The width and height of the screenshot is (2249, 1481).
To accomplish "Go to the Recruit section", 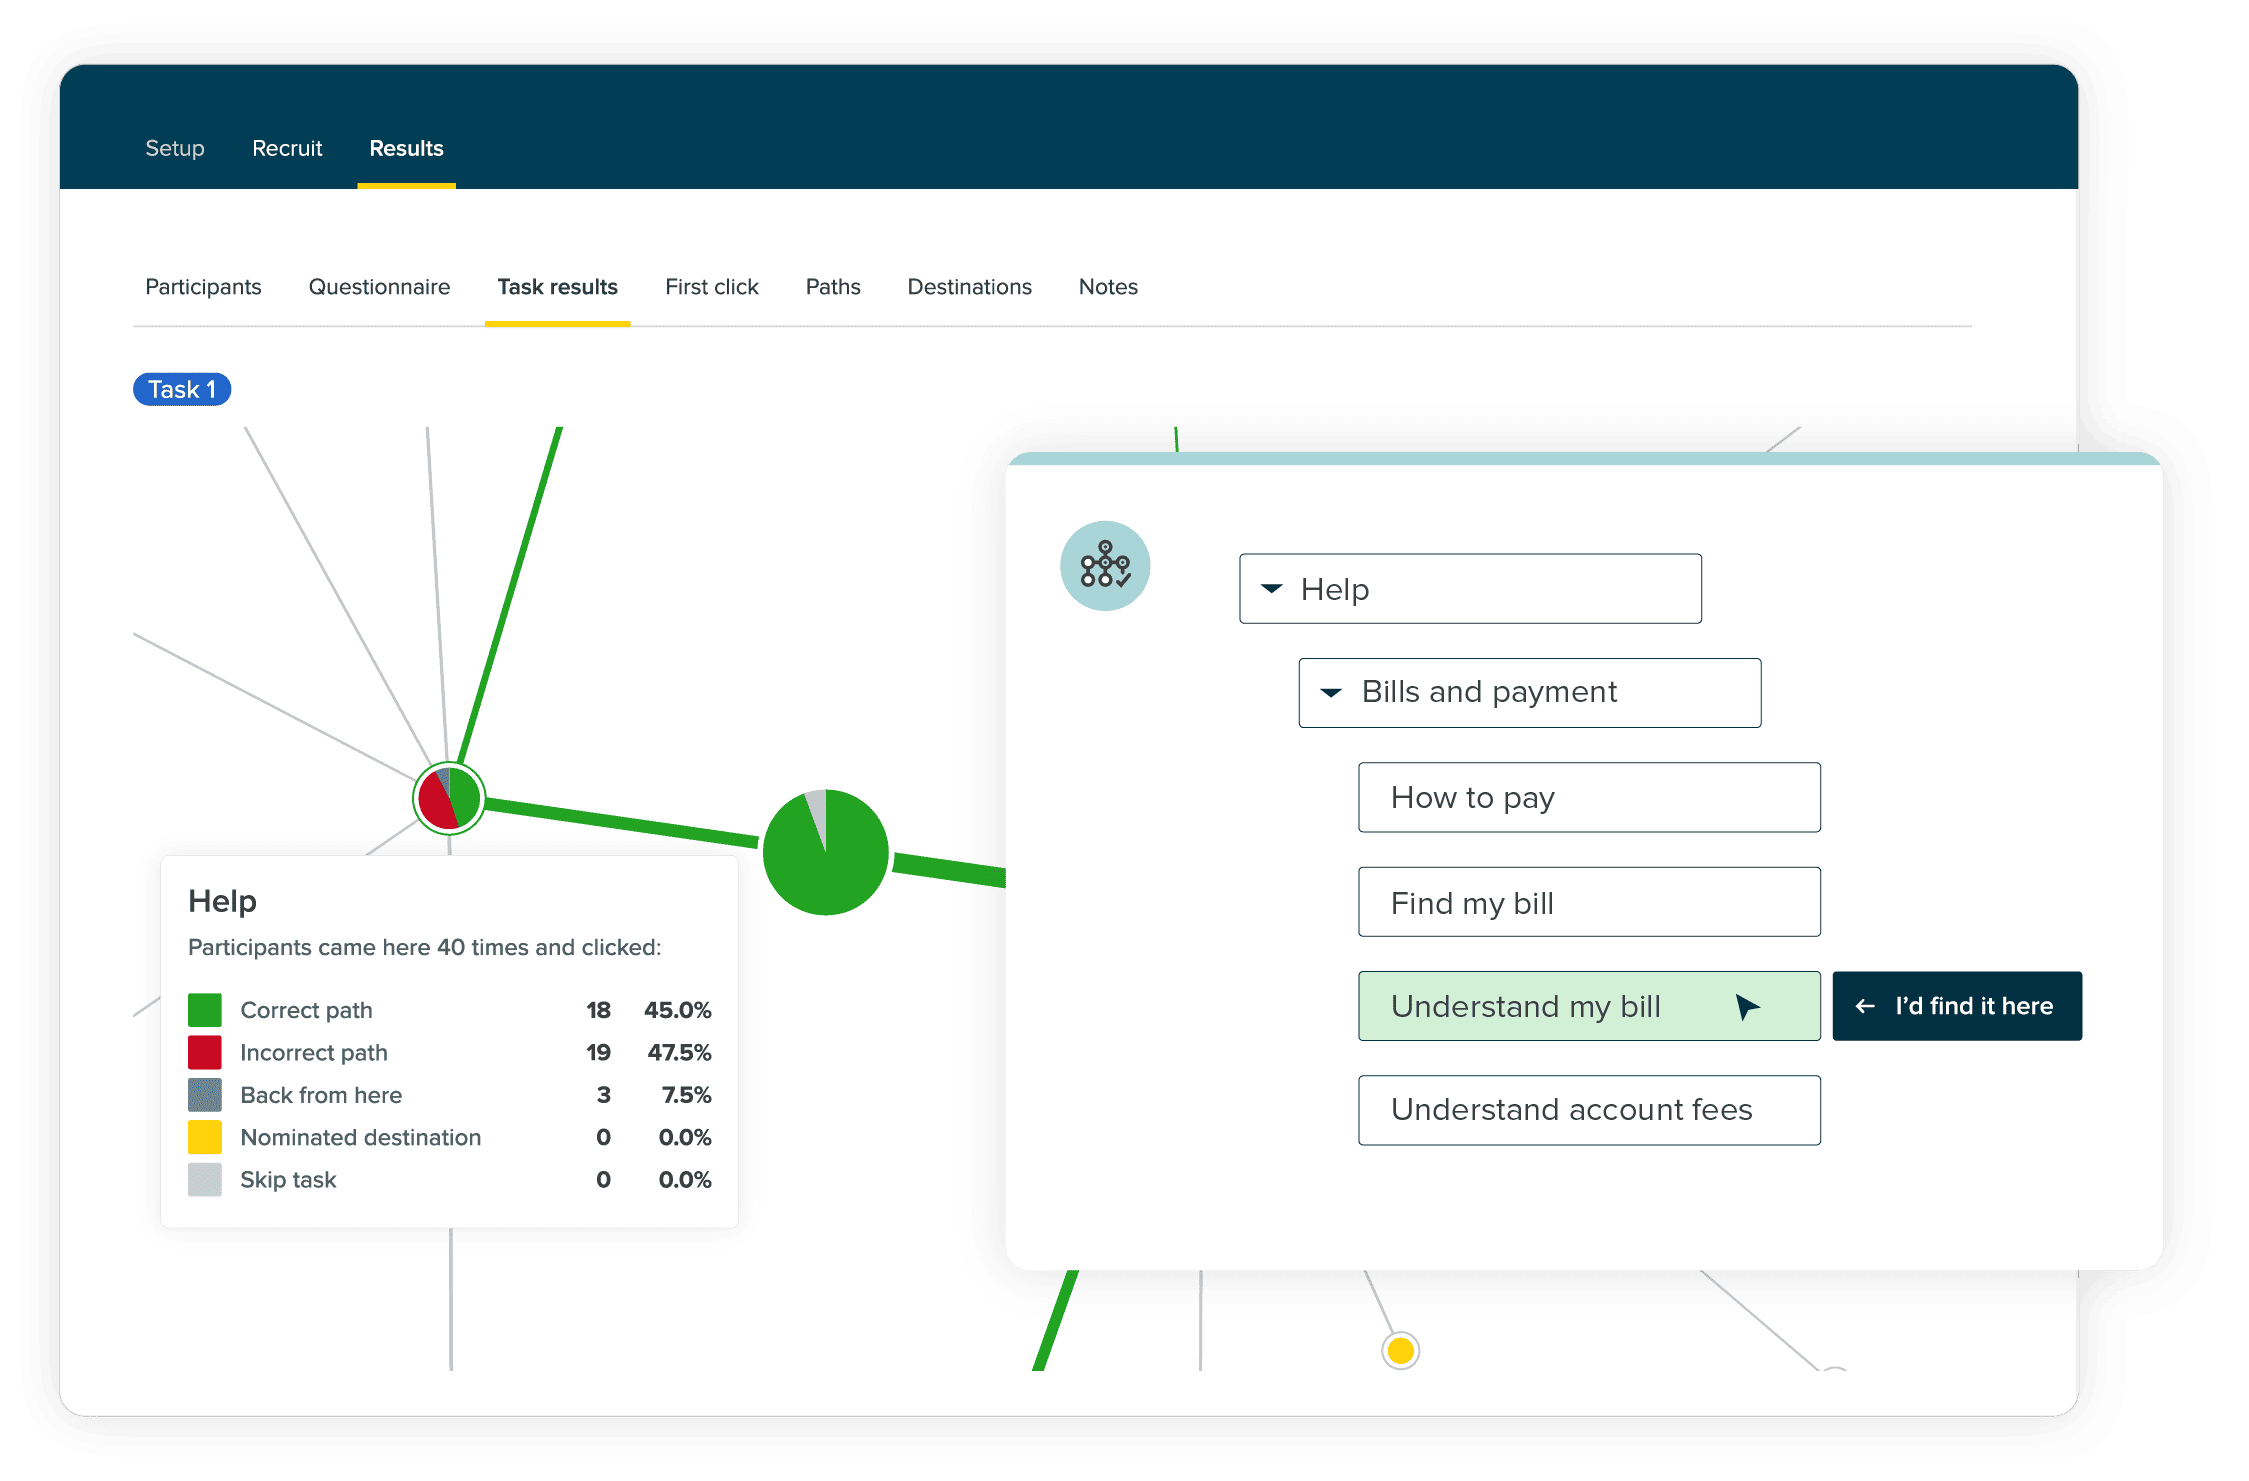I will 287,148.
